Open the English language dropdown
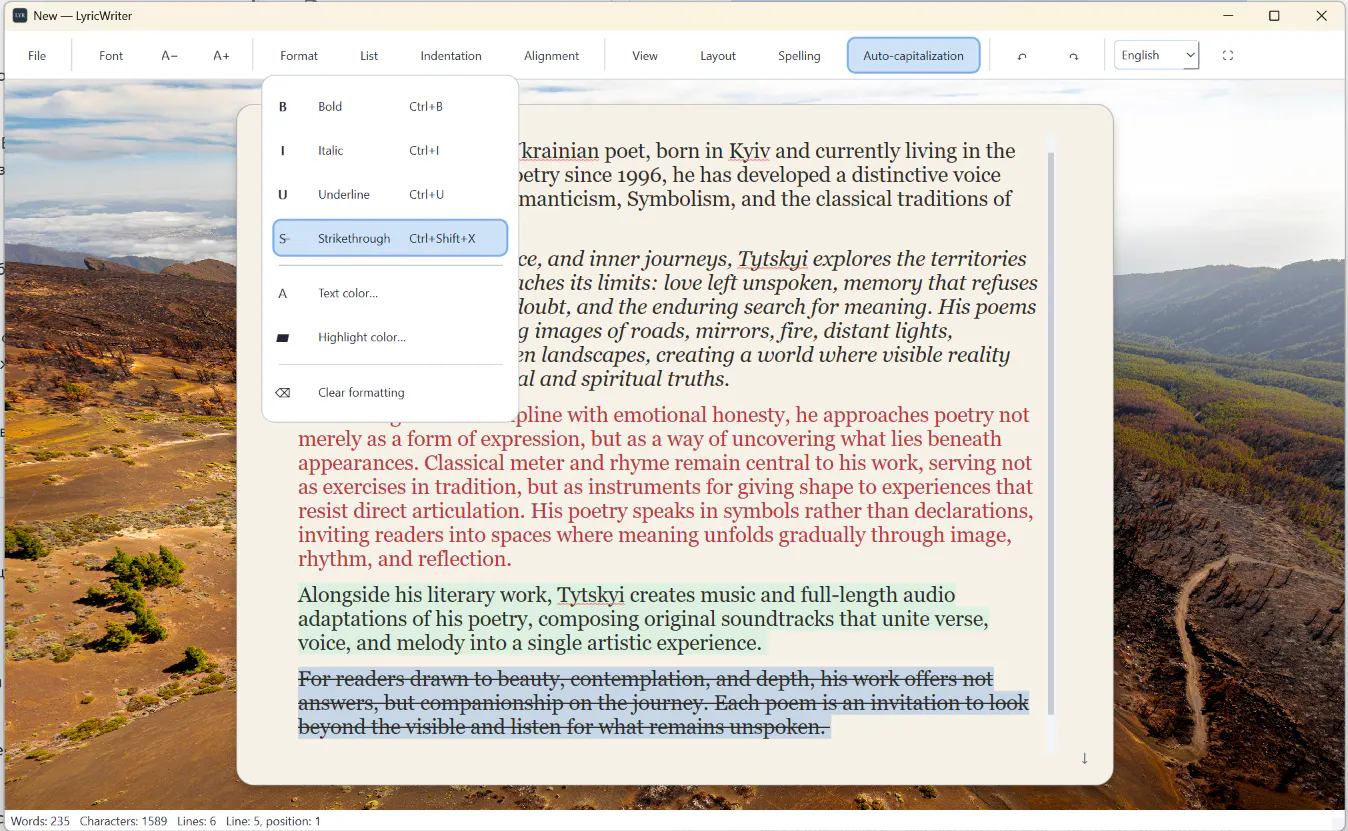Screen dimensions: 1348x831 tap(1156, 55)
